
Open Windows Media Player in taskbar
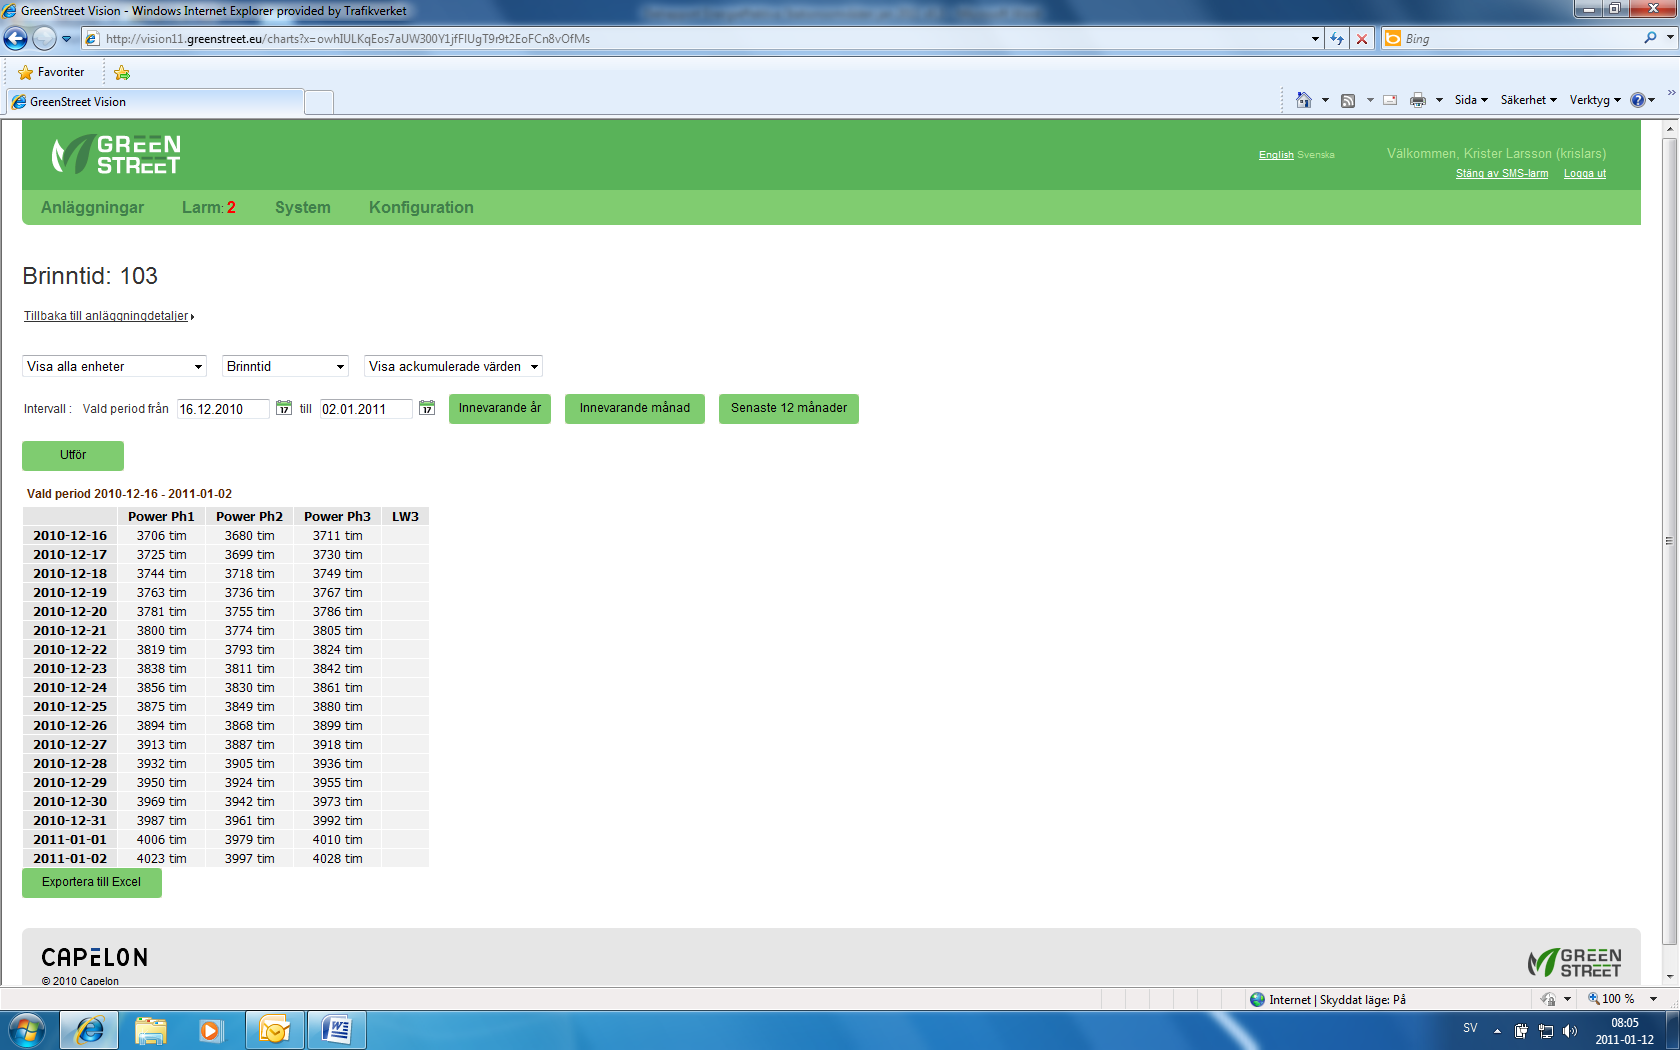210,1030
